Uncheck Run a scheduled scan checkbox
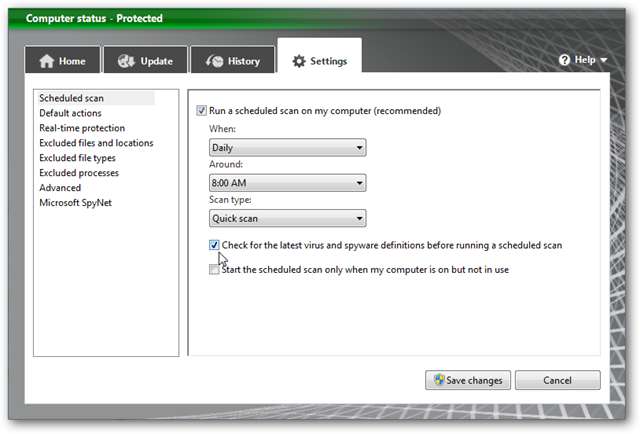Viewport: 640px width, 434px height. pyautogui.click(x=201, y=111)
